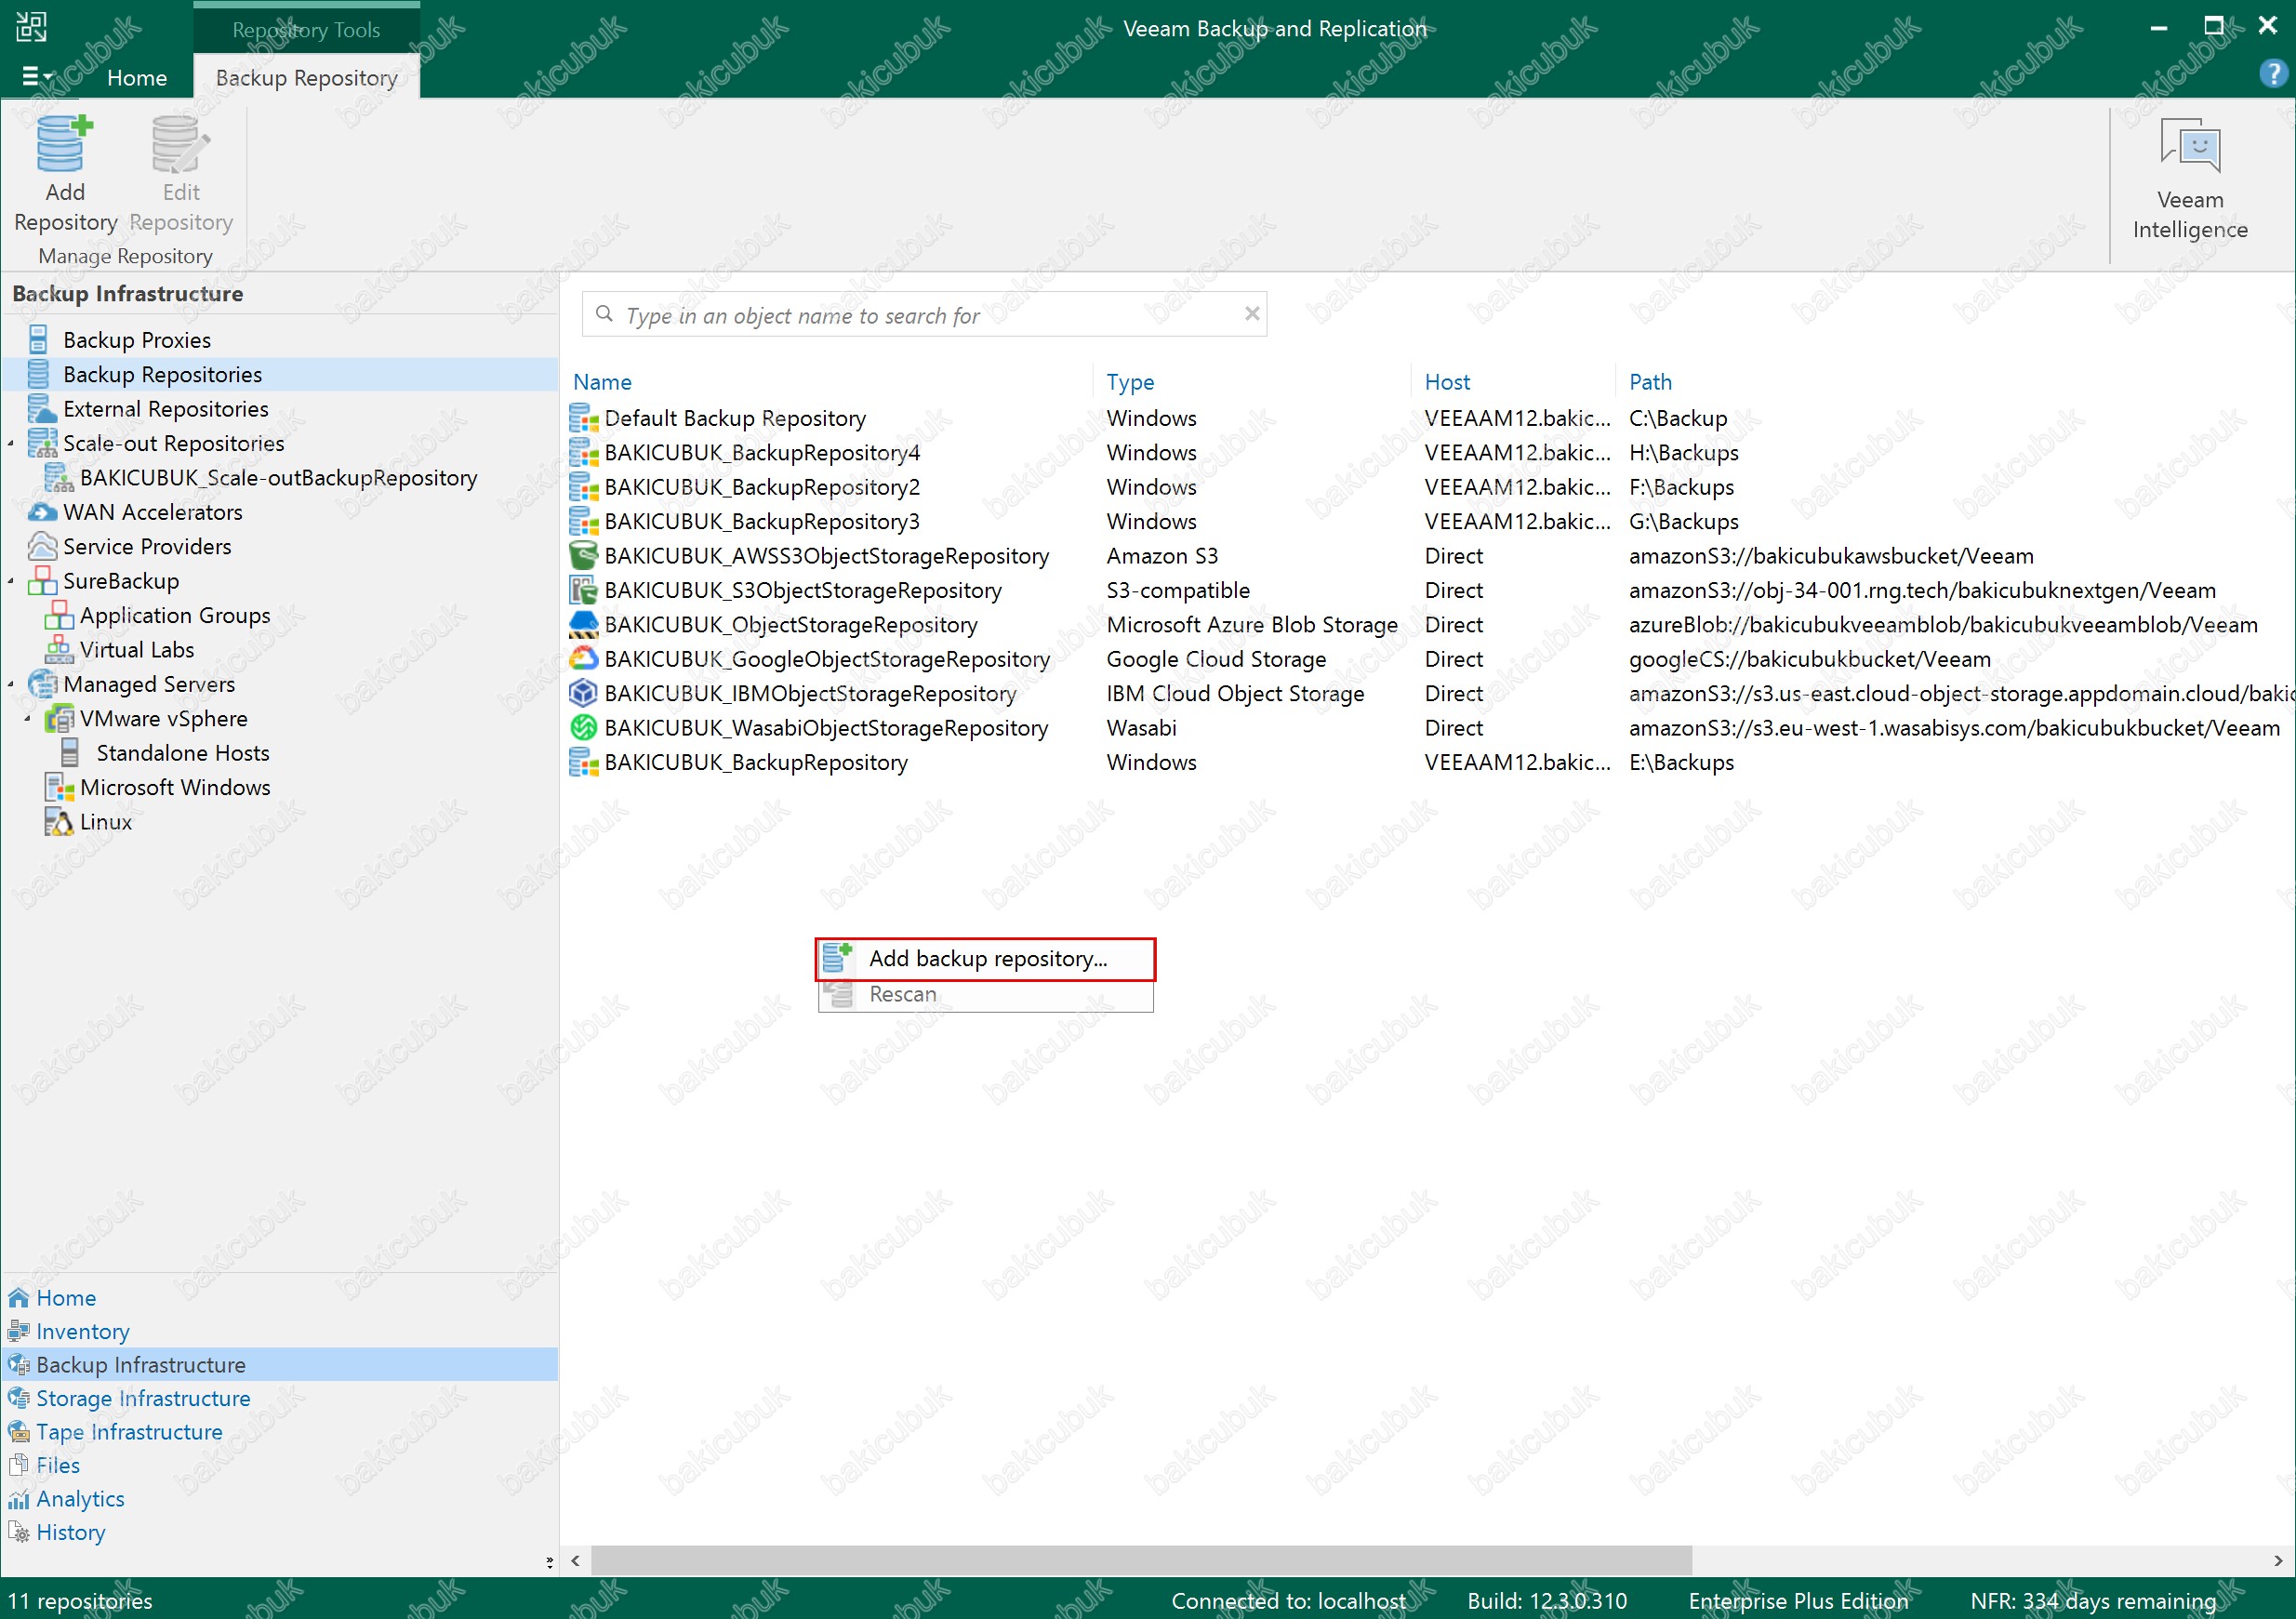Choose Add backup repository from context menu
The image size is (2296, 1619).
(986, 959)
